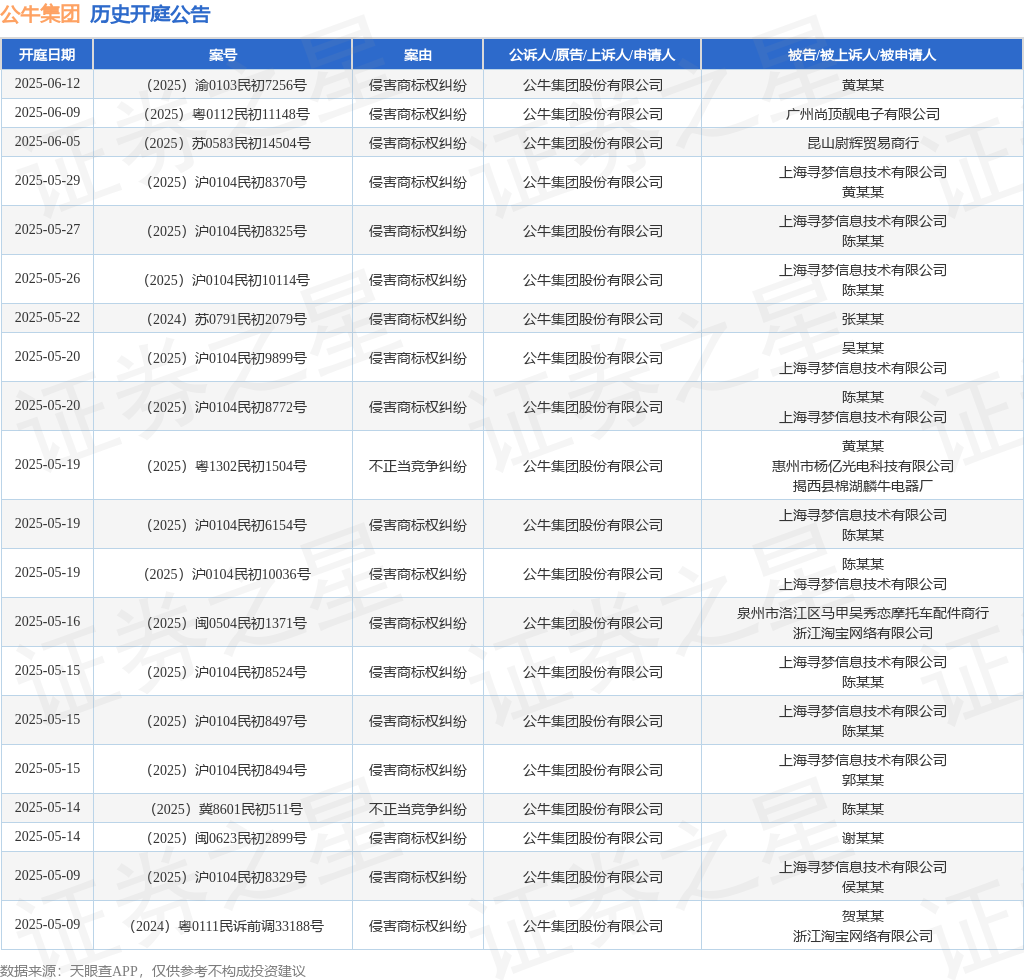Click the date 2025-06-12
This screenshot has width=1024, height=980.
tap(47, 84)
